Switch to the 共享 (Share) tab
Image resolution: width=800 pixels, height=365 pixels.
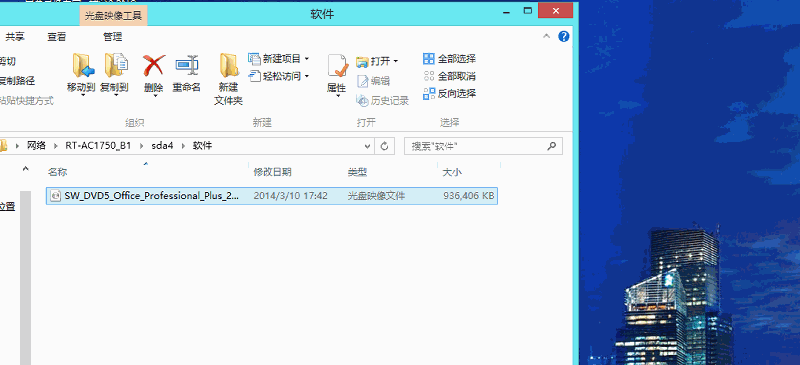[x=15, y=37]
